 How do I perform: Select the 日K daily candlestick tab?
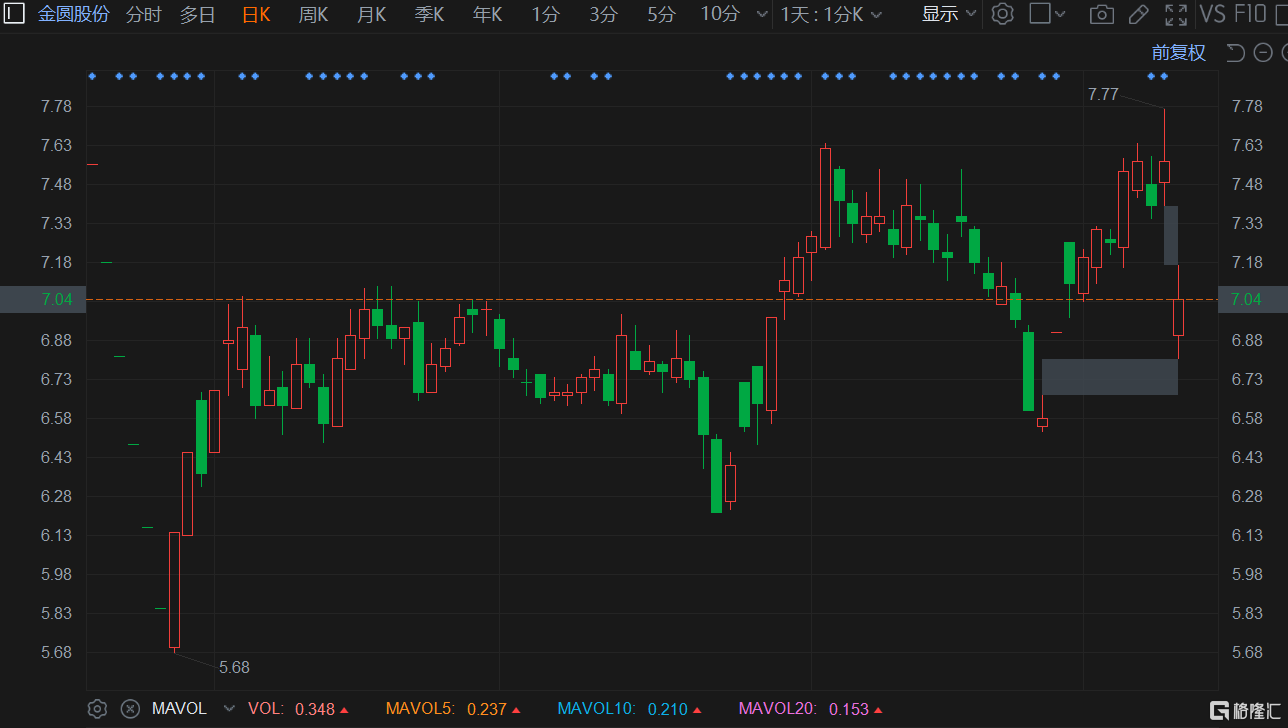pyautogui.click(x=256, y=15)
